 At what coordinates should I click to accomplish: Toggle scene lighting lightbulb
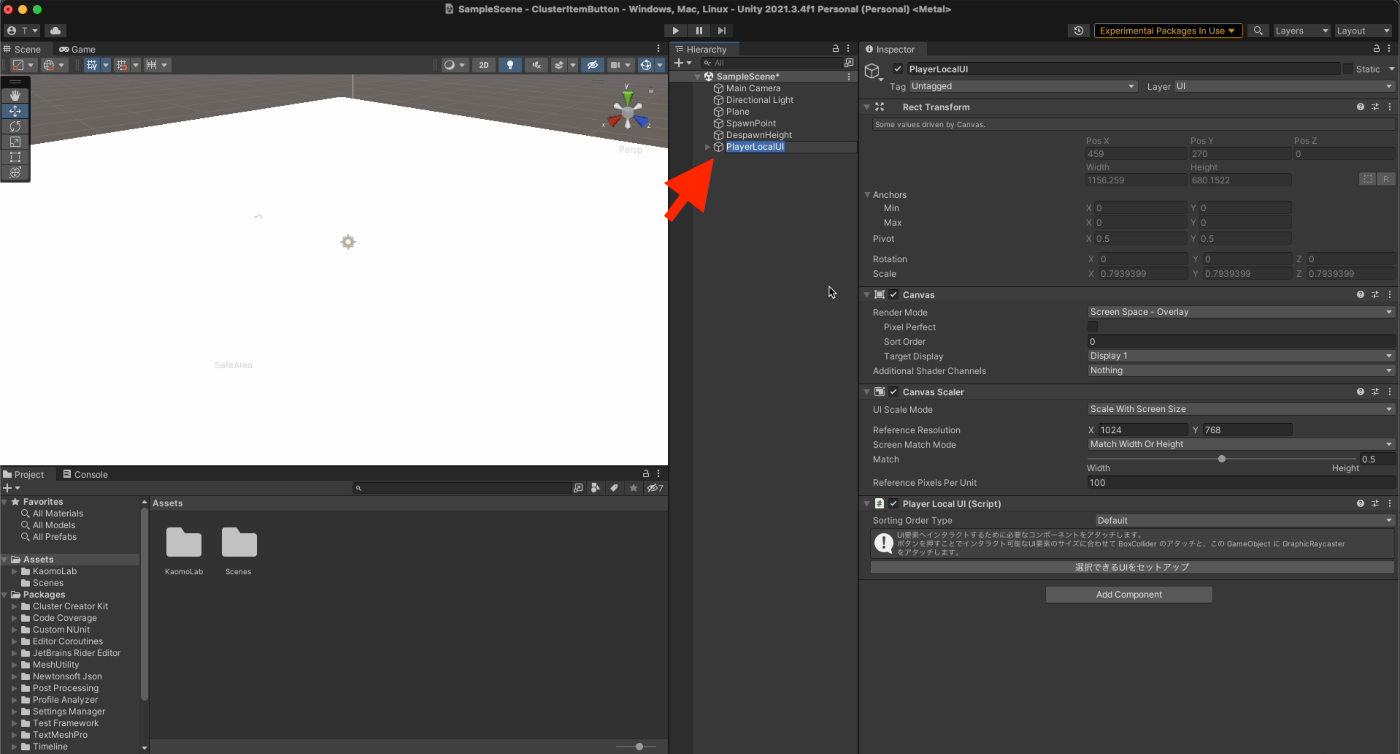click(510, 65)
